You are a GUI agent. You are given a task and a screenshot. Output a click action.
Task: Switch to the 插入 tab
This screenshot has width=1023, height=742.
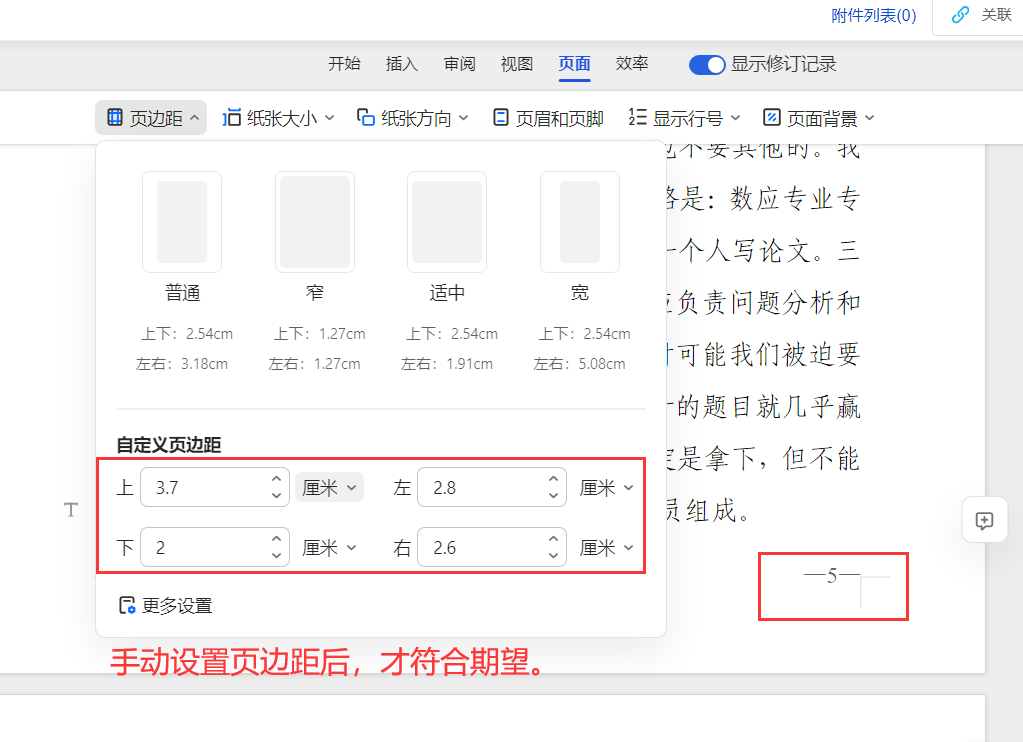pos(402,63)
